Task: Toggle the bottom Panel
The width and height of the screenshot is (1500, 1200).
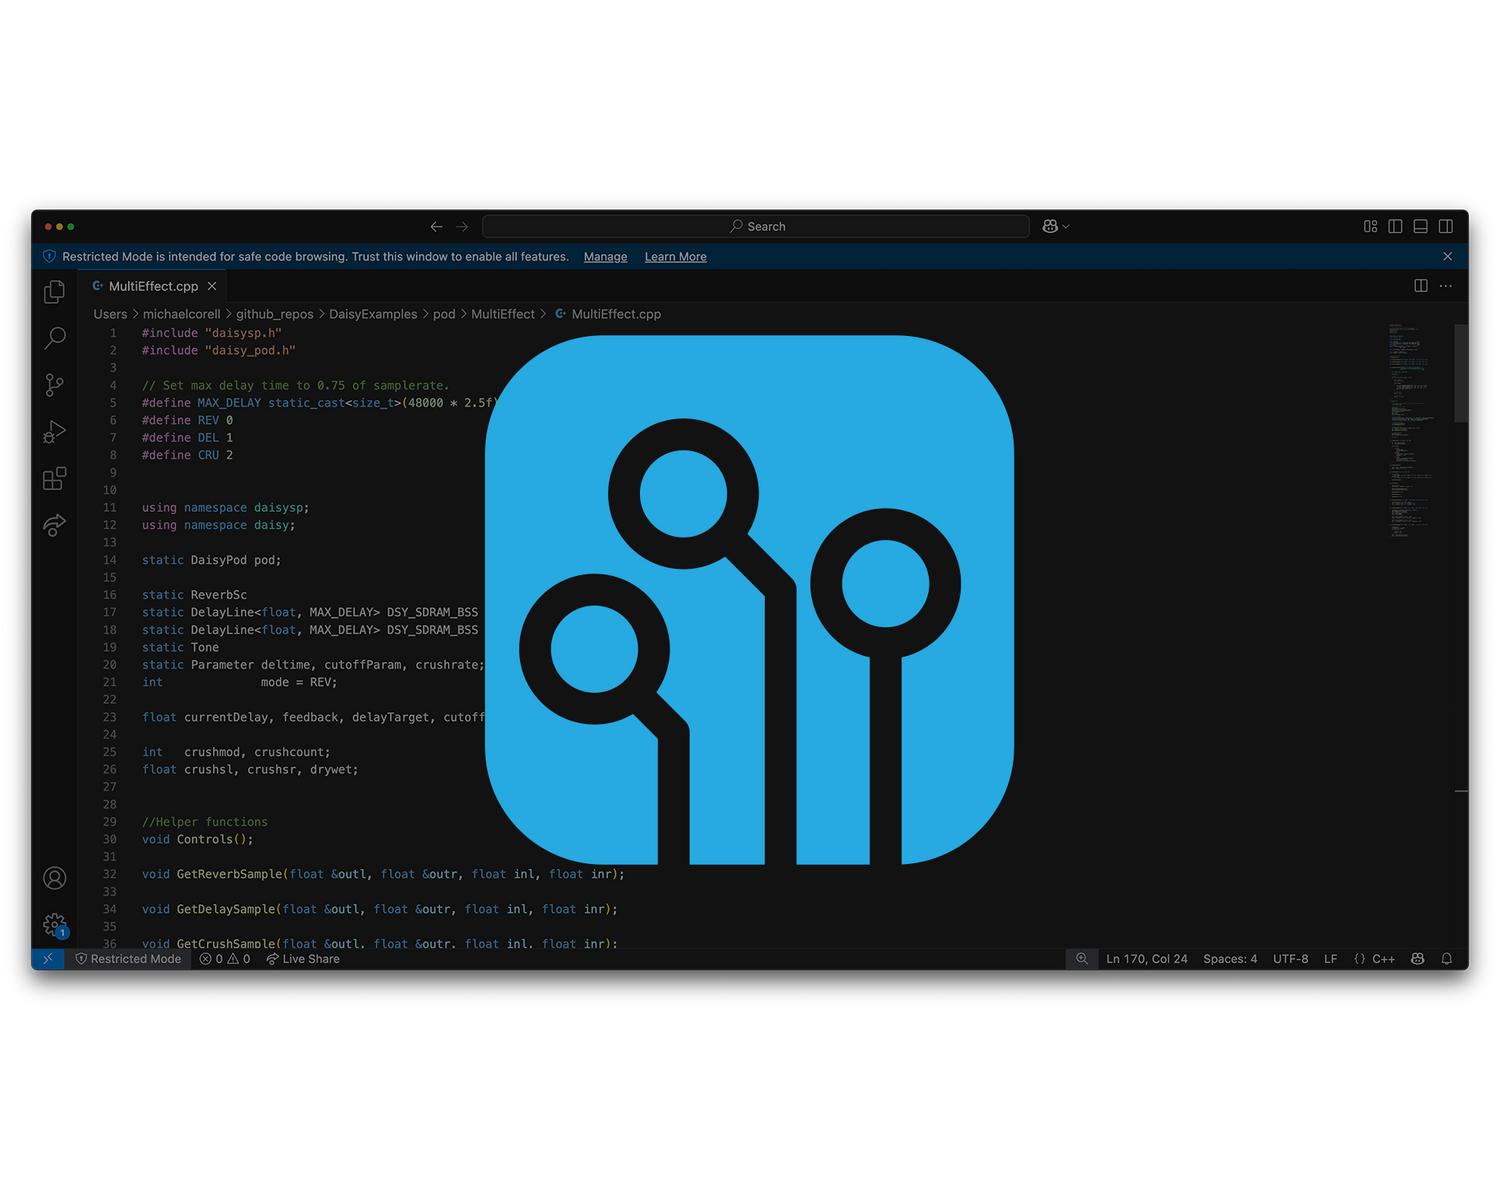Action: pos(1420,227)
